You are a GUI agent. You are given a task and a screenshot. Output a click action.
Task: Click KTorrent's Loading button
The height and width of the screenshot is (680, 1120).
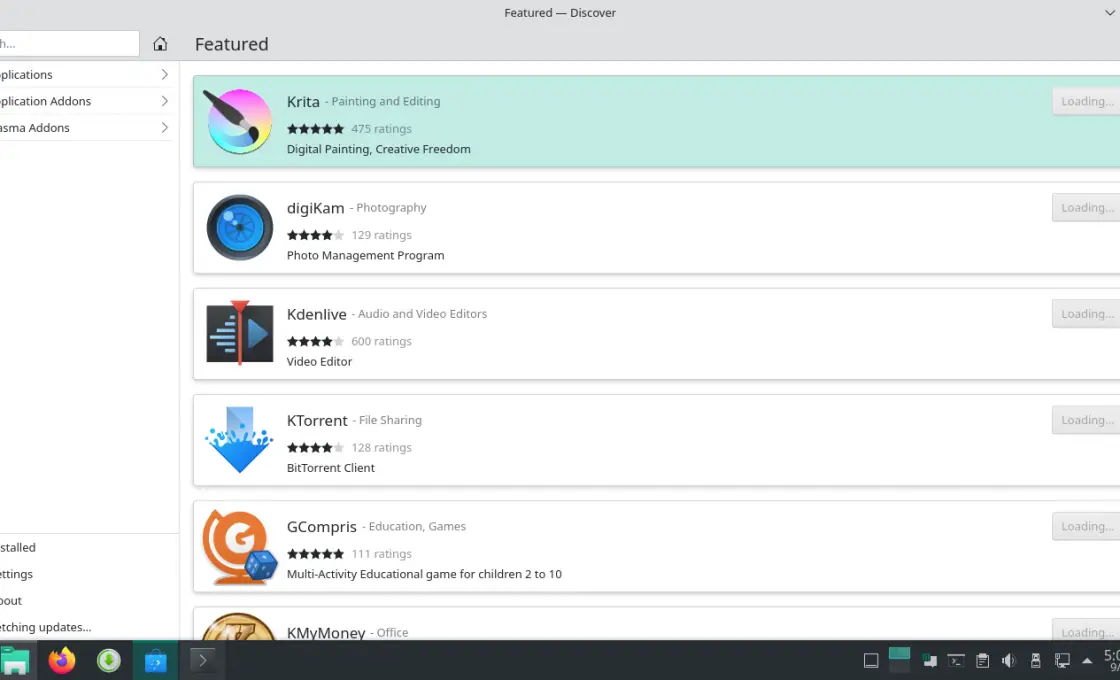[x=1086, y=421]
